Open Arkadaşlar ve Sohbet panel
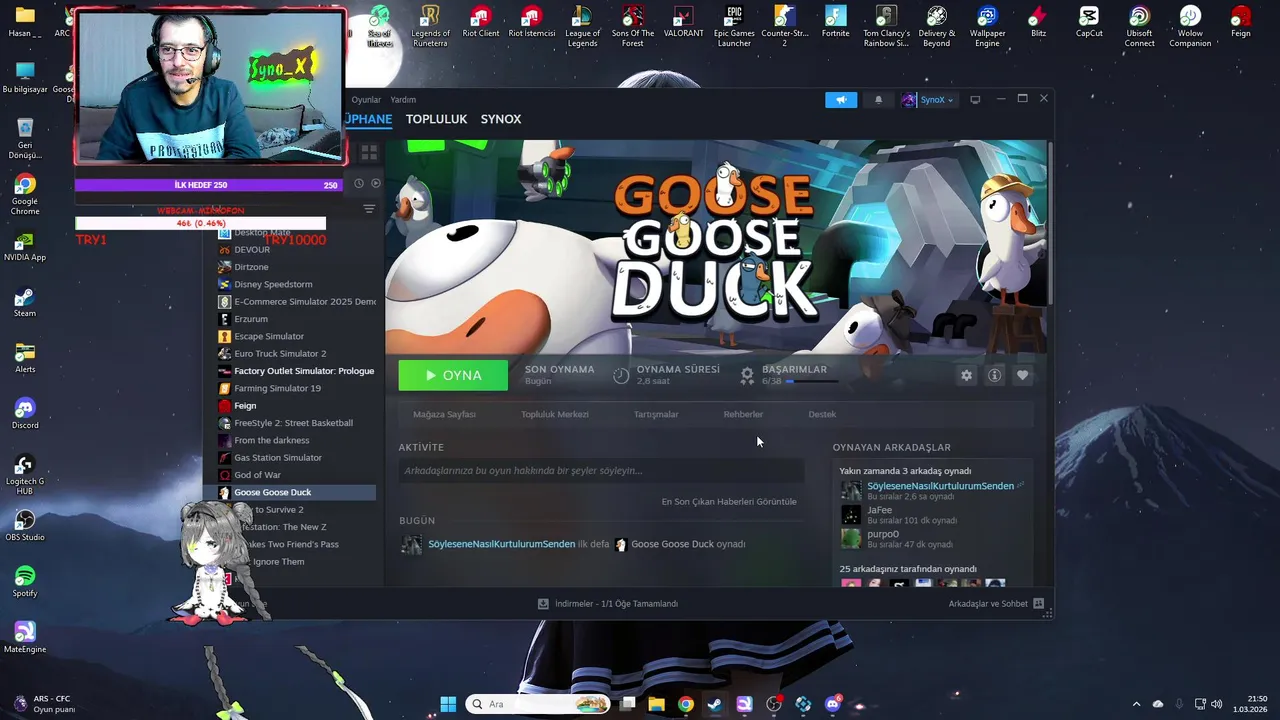 coord(996,604)
